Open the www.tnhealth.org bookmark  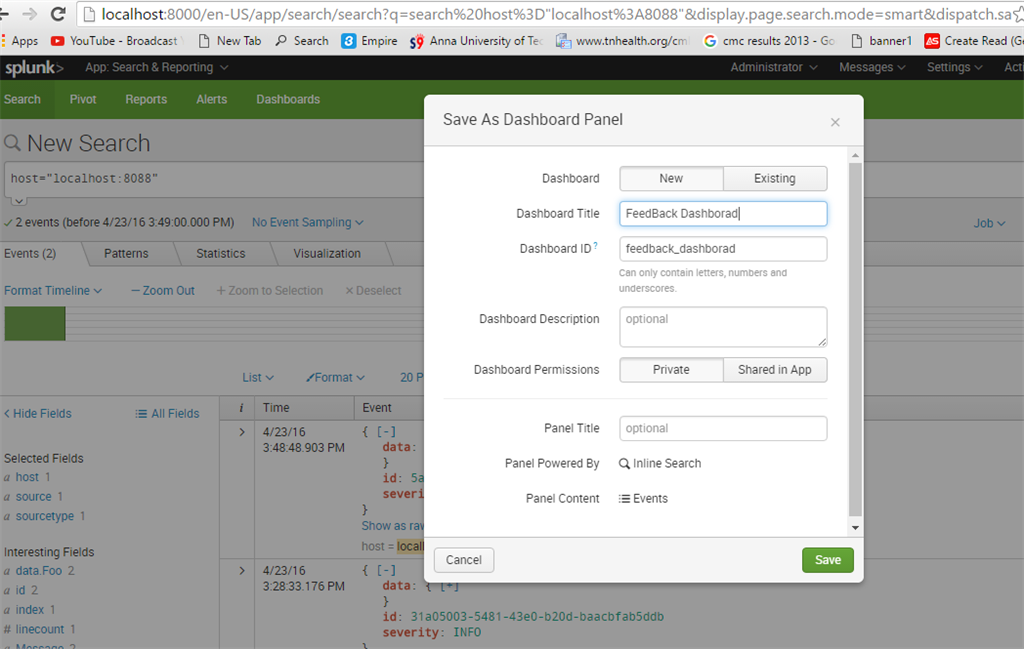point(622,40)
